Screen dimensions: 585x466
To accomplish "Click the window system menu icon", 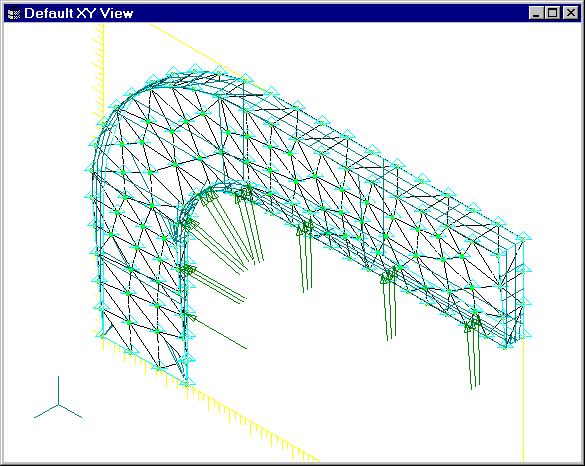I will click(x=14, y=13).
